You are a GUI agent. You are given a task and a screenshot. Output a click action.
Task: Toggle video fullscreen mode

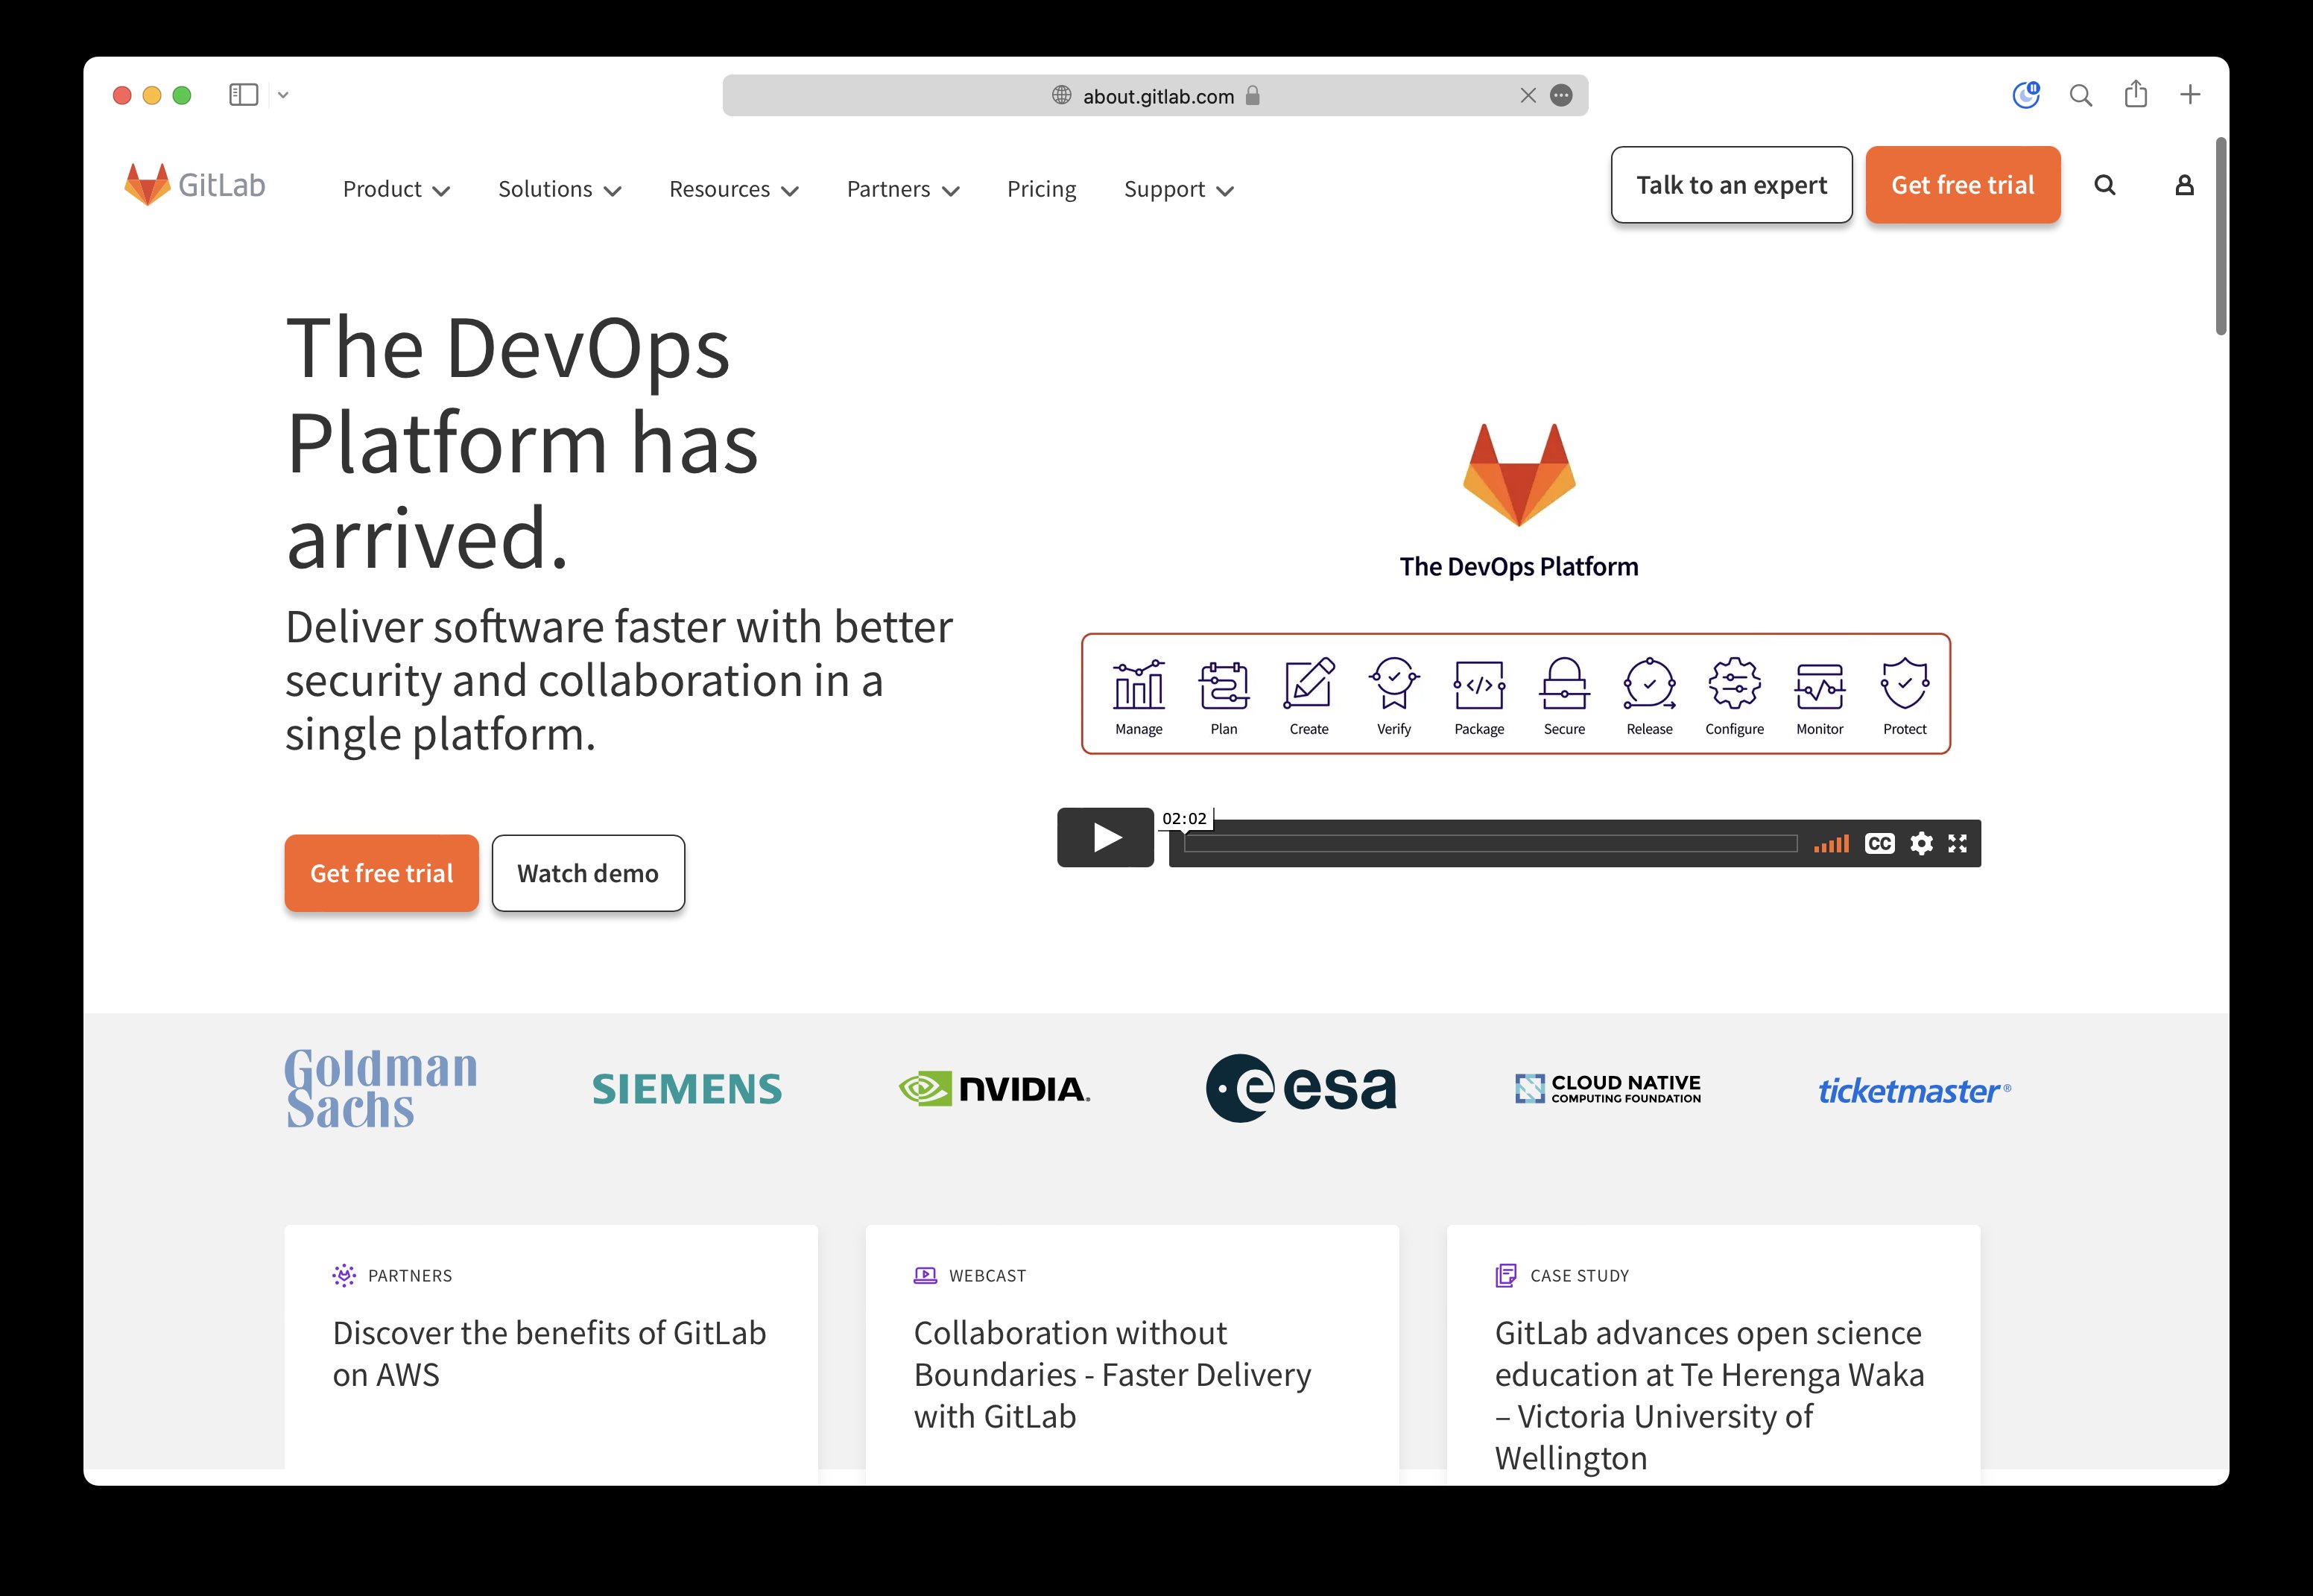(1957, 843)
